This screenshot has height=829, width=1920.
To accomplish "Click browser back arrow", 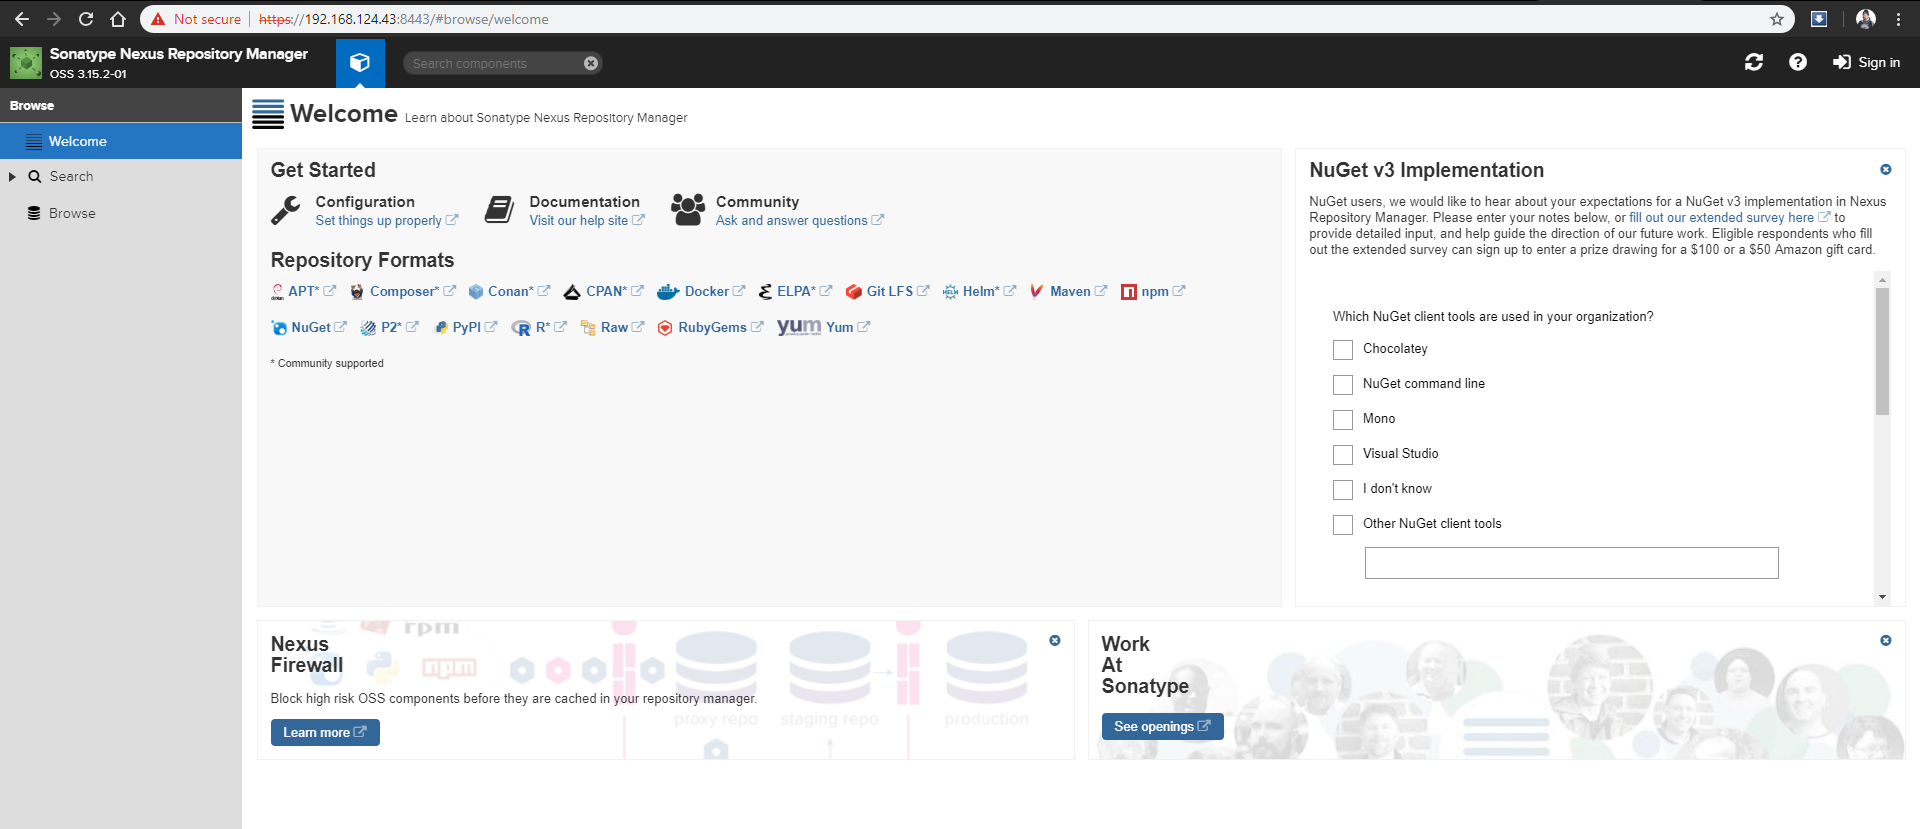I will [22, 19].
